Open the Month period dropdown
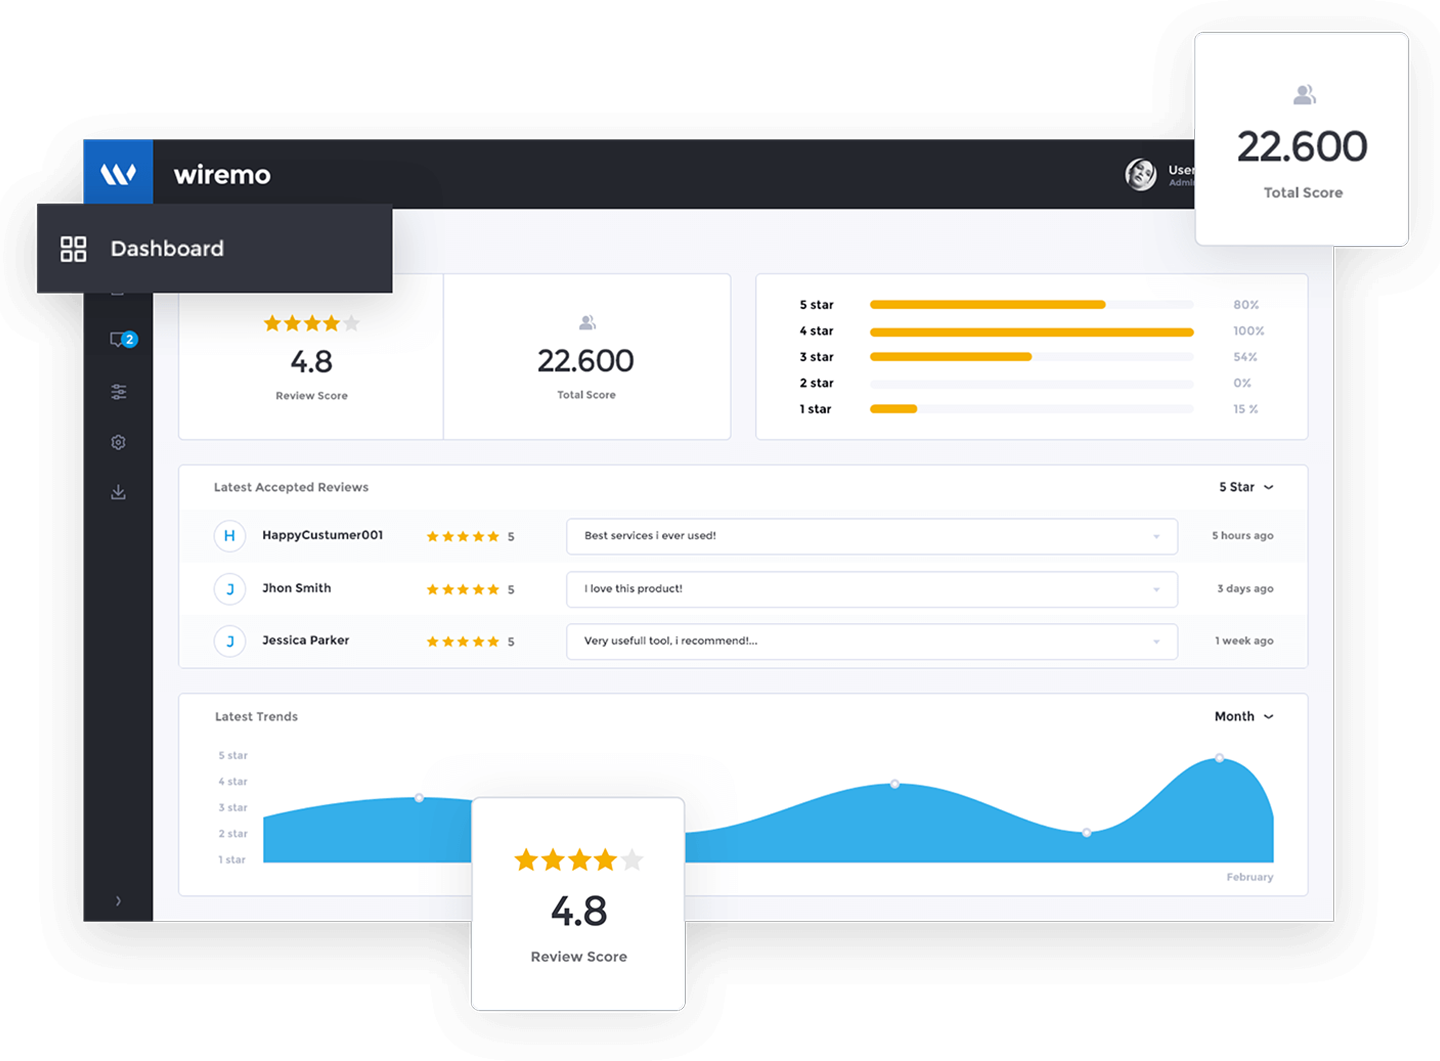The width and height of the screenshot is (1440, 1061). (1244, 716)
